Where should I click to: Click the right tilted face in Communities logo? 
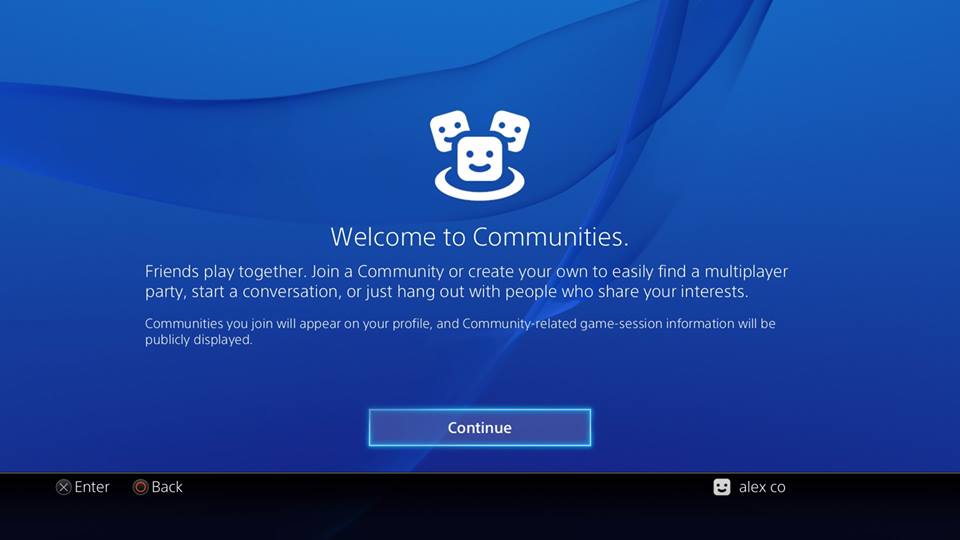point(511,129)
